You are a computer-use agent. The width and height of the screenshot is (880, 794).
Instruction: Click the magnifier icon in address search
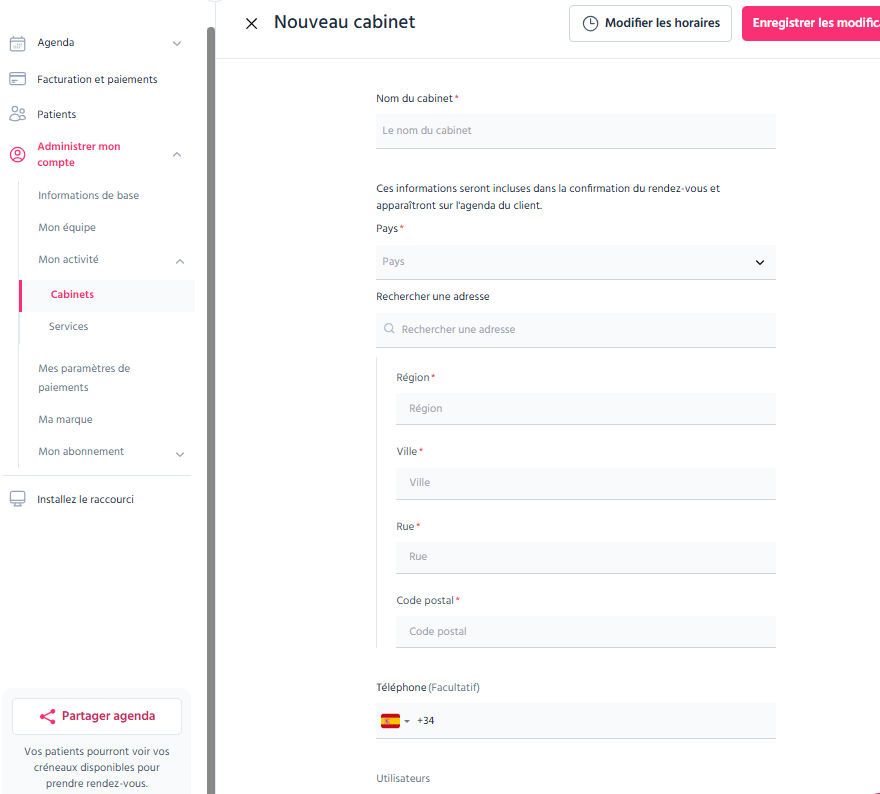389,329
